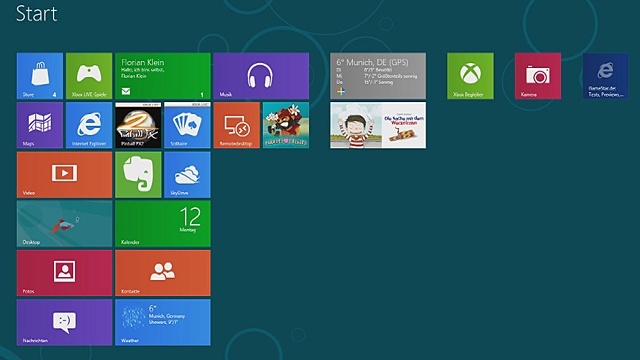Viewport: 640px width, 360px height.
Task: Open the Kontakte people tile
Action: click(163, 273)
